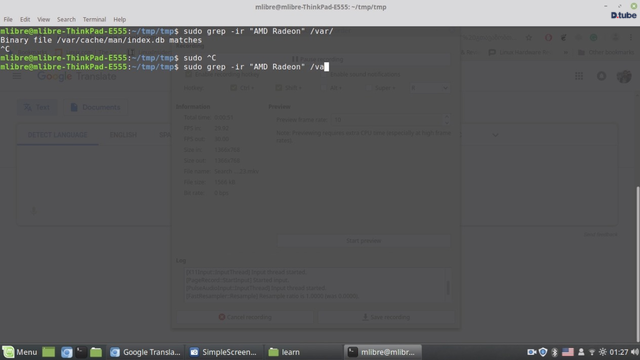The width and height of the screenshot is (640, 360).
Task: Click the terminal line "Binary file /var/cache/man/index.db matches"
Action: [101, 40]
